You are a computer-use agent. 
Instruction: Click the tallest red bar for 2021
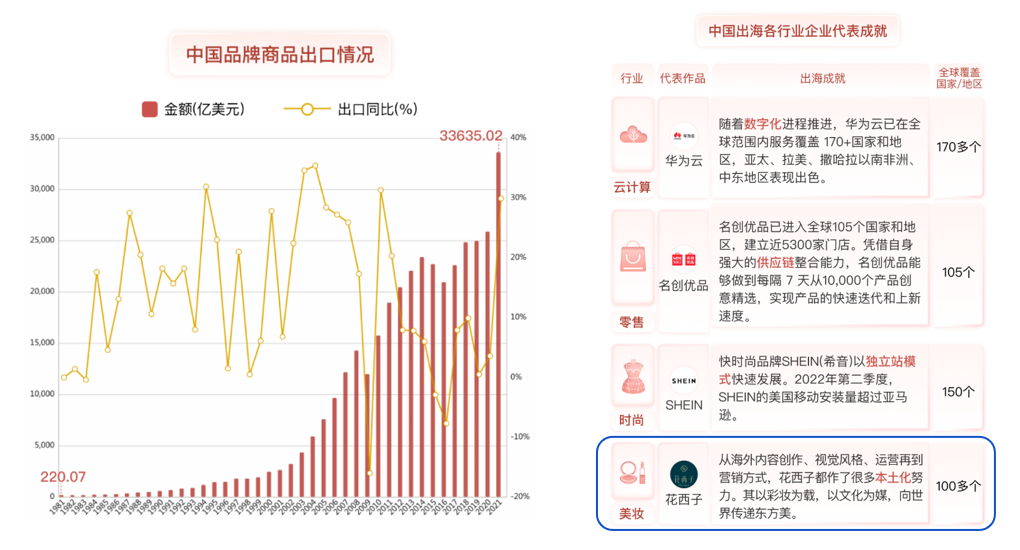coord(498,324)
